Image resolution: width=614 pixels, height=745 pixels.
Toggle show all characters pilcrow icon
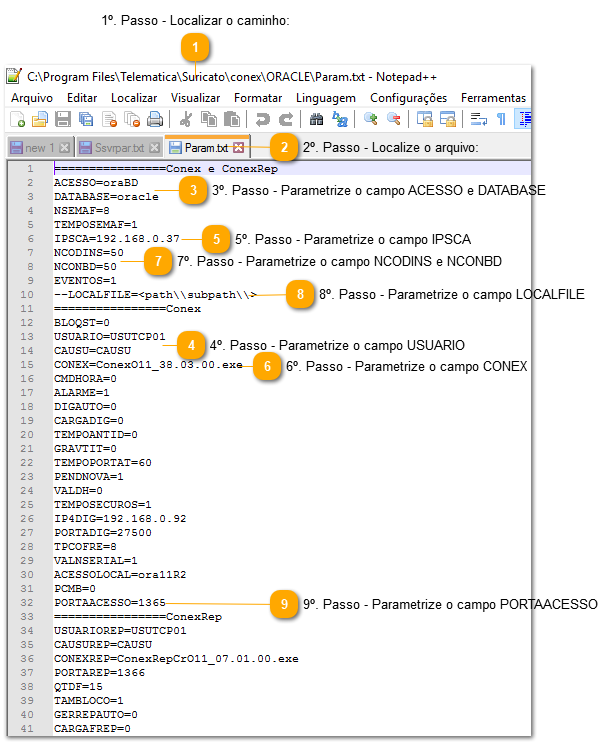[x=501, y=120]
